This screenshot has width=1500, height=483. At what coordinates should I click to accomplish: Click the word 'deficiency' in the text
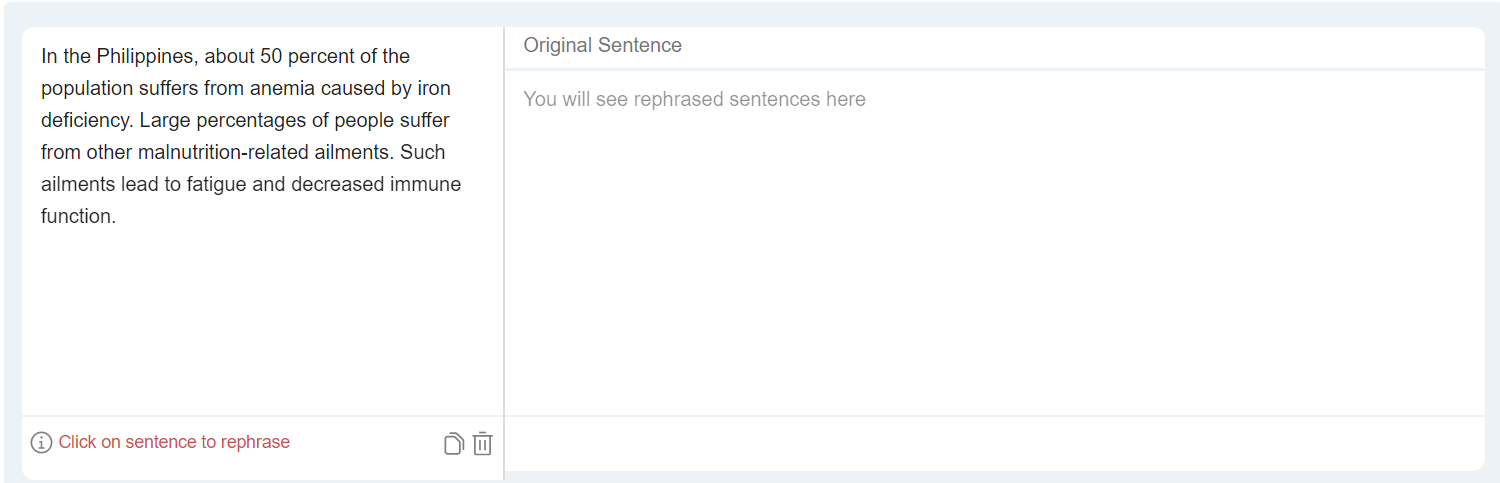[85, 120]
